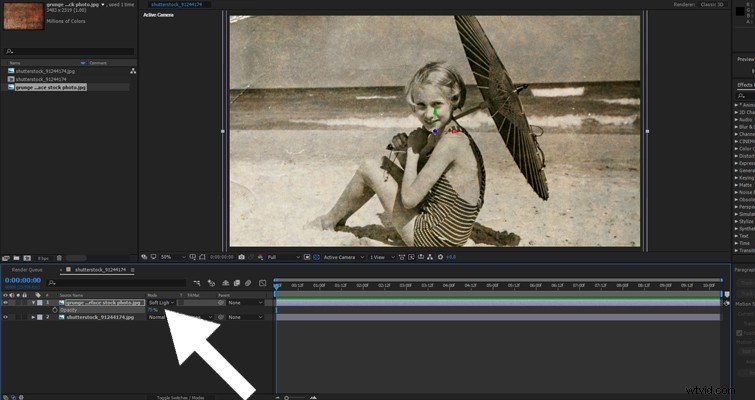The width and height of the screenshot is (755, 400).
Task: Open the Effects panel tab
Action: (x=746, y=85)
